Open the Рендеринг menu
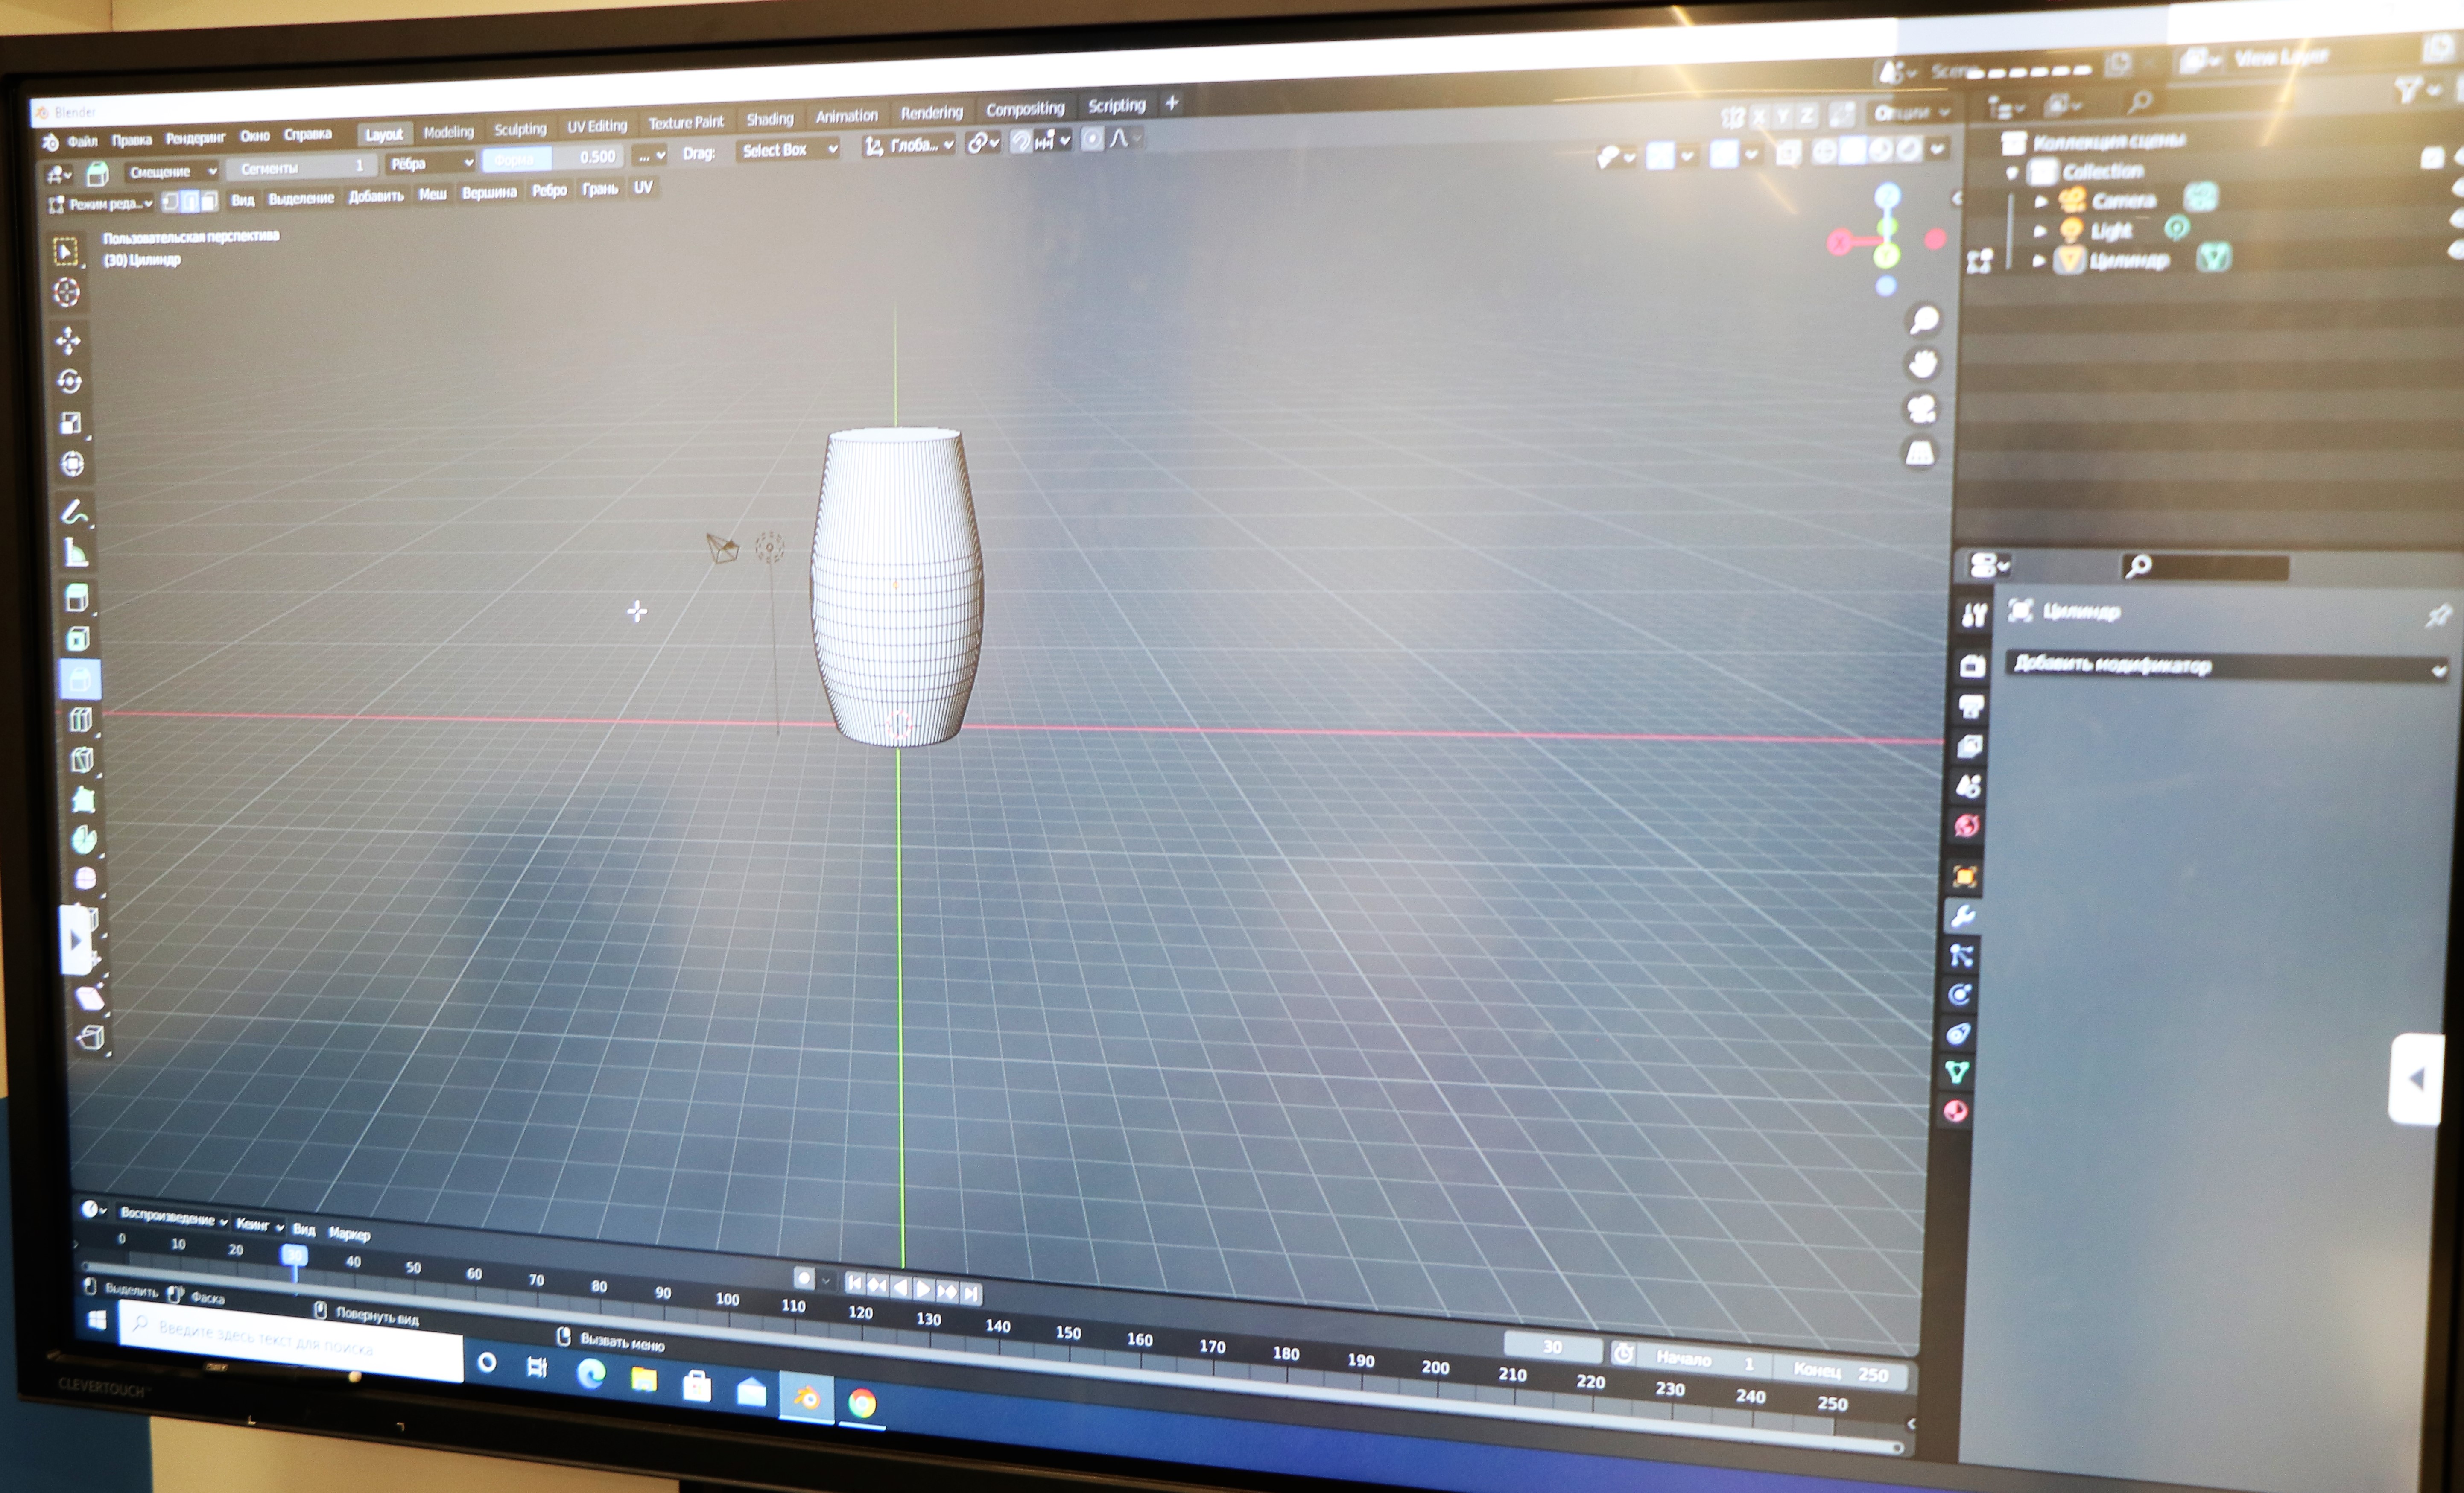 [195, 138]
